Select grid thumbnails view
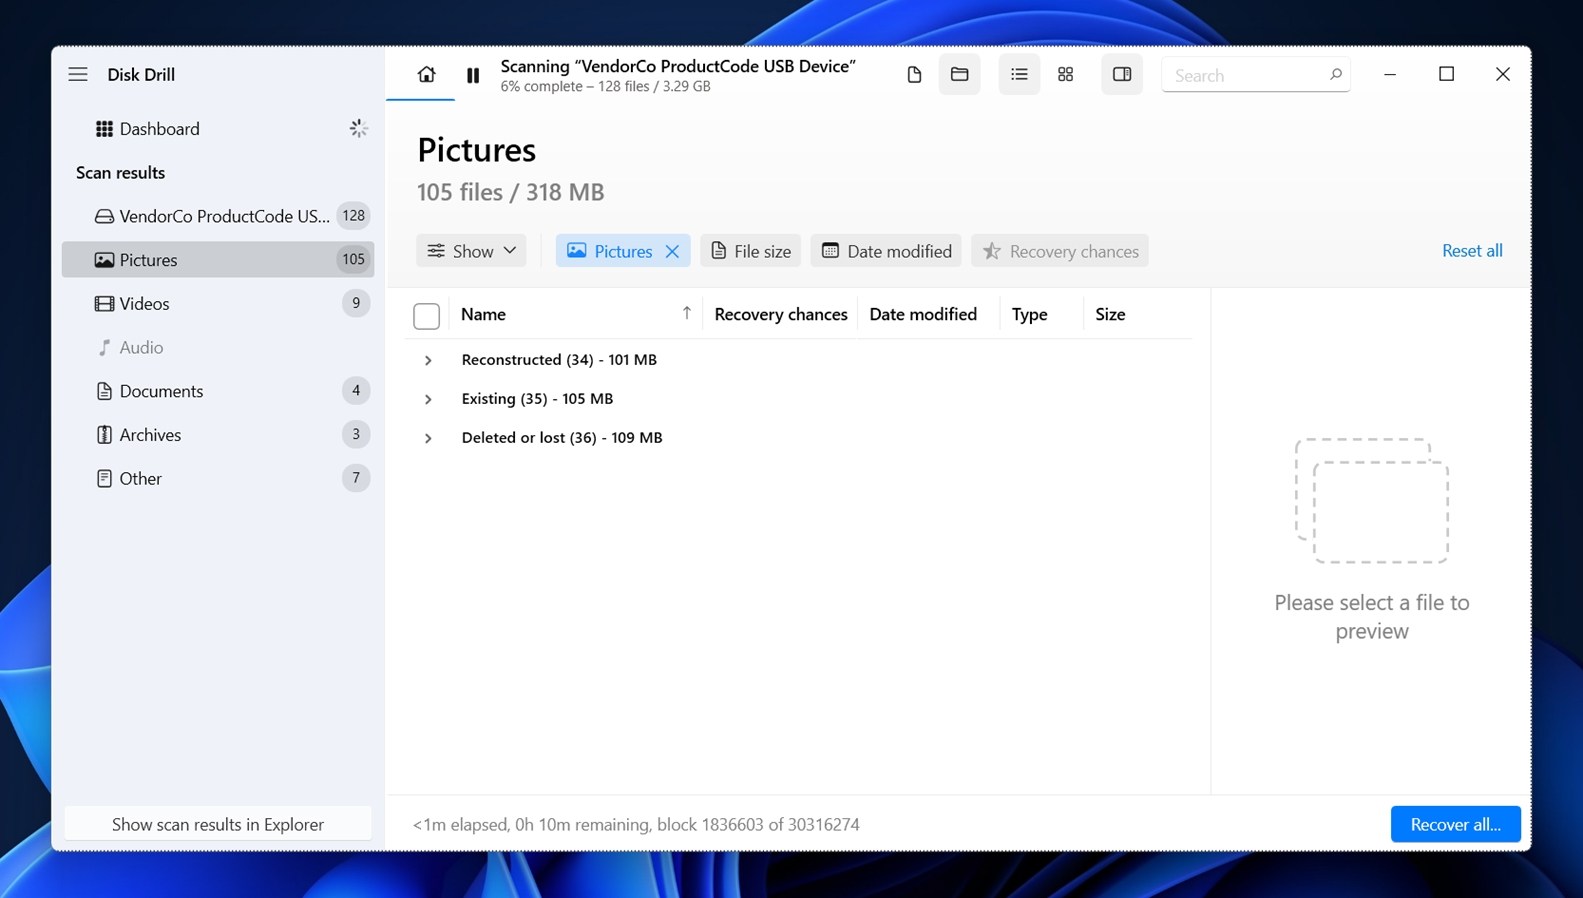This screenshot has height=898, width=1583. tap(1065, 75)
